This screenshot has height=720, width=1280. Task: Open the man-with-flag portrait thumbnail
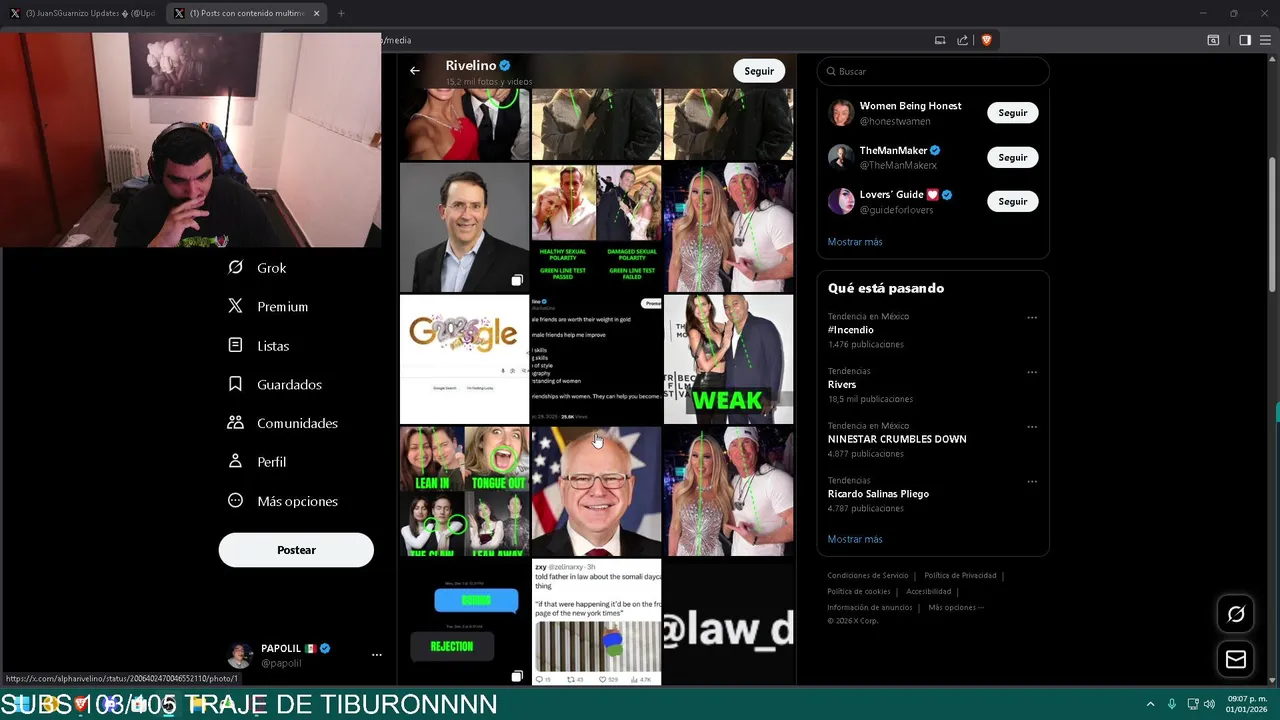(x=596, y=491)
